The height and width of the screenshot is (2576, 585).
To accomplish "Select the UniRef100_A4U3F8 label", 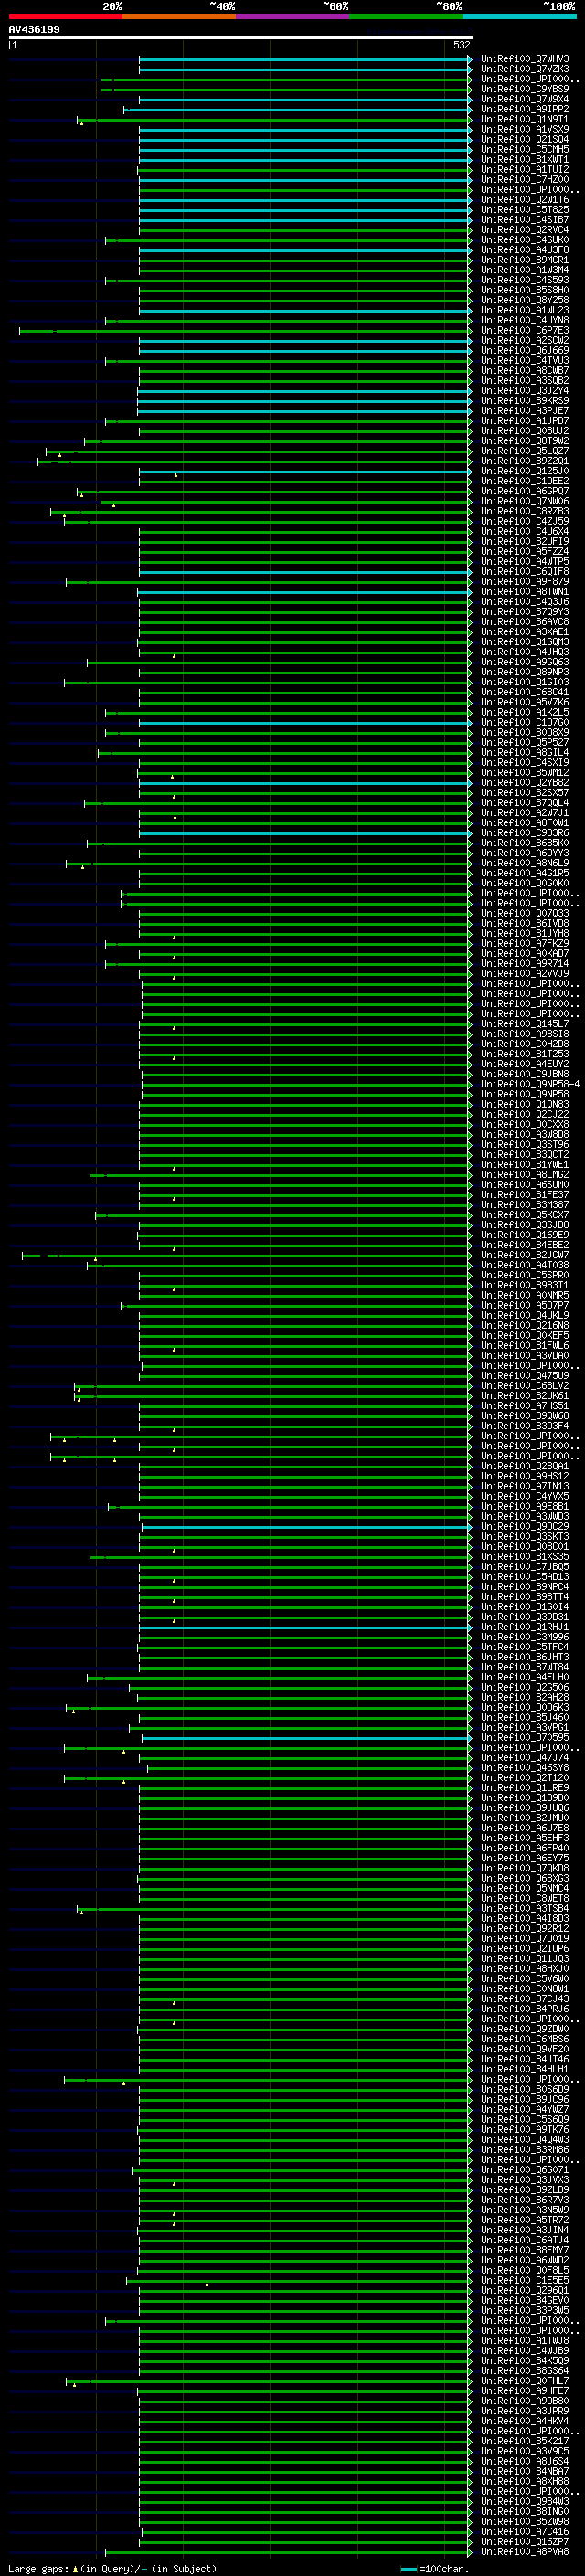I will [x=525, y=250].
